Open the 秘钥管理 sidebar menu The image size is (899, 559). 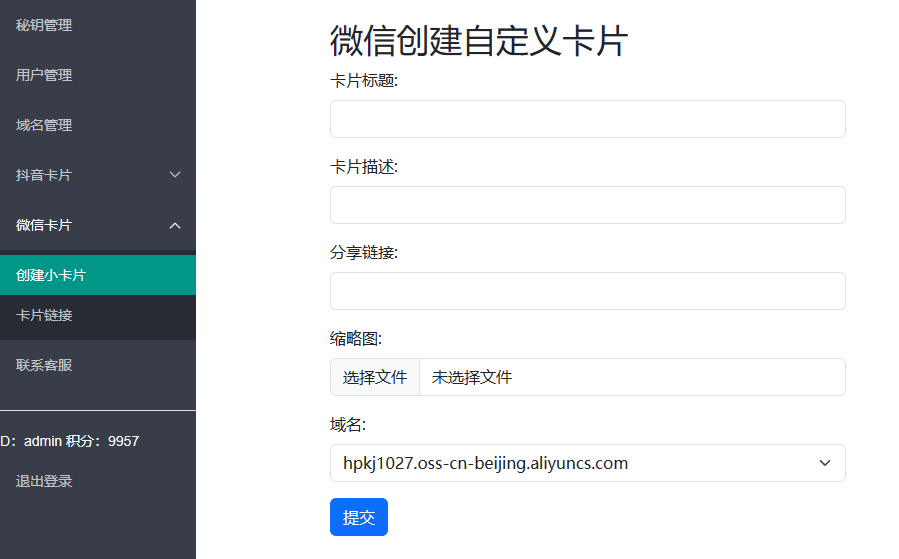point(44,25)
